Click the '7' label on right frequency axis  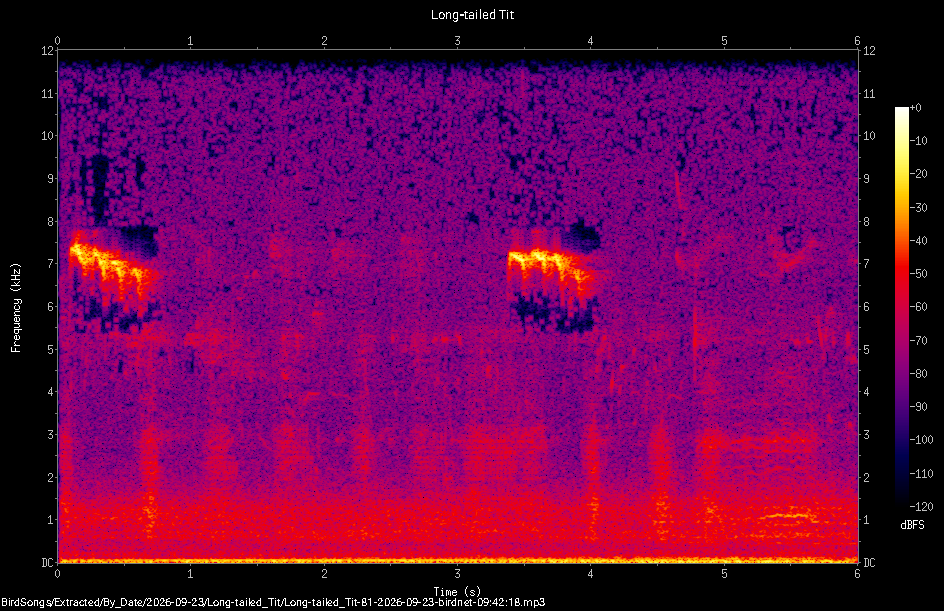pyautogui.click(x=866, y=264)
